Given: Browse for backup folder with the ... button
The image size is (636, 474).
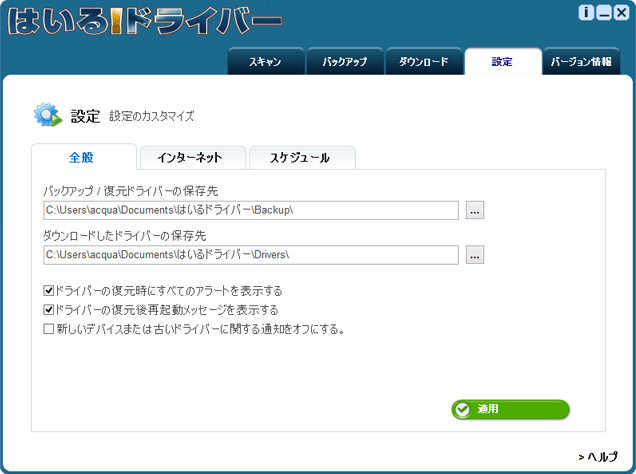Looking at the screenshot, I should coord(475,210).
